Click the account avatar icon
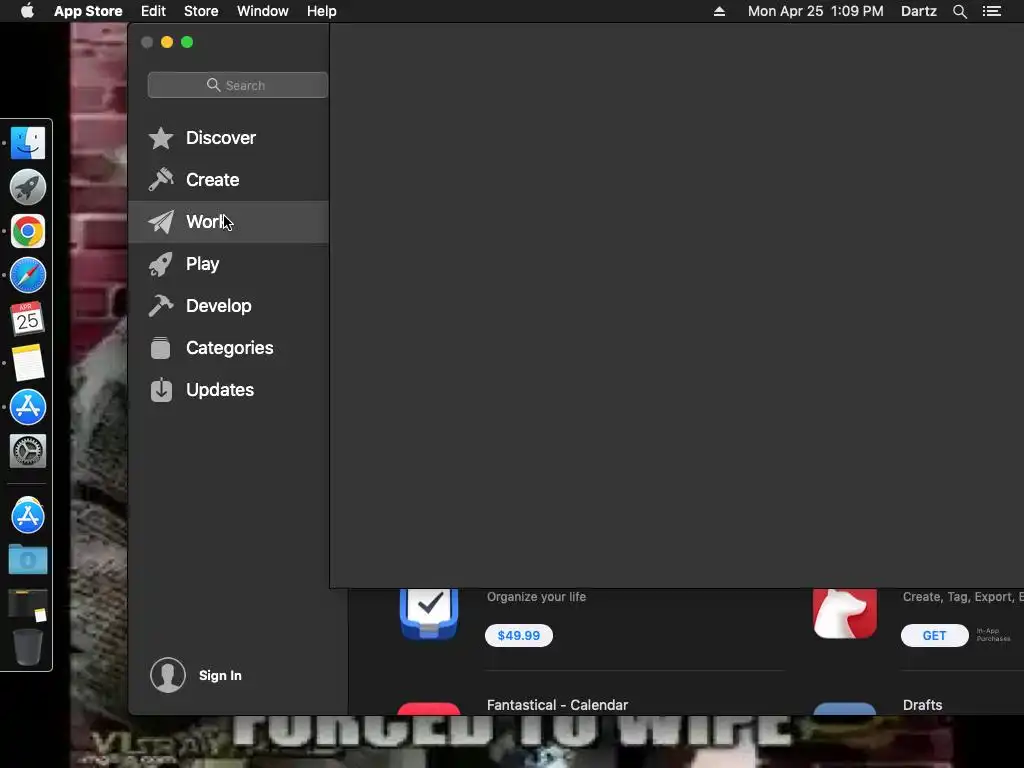1024x768 pixels. coord(168,675)
